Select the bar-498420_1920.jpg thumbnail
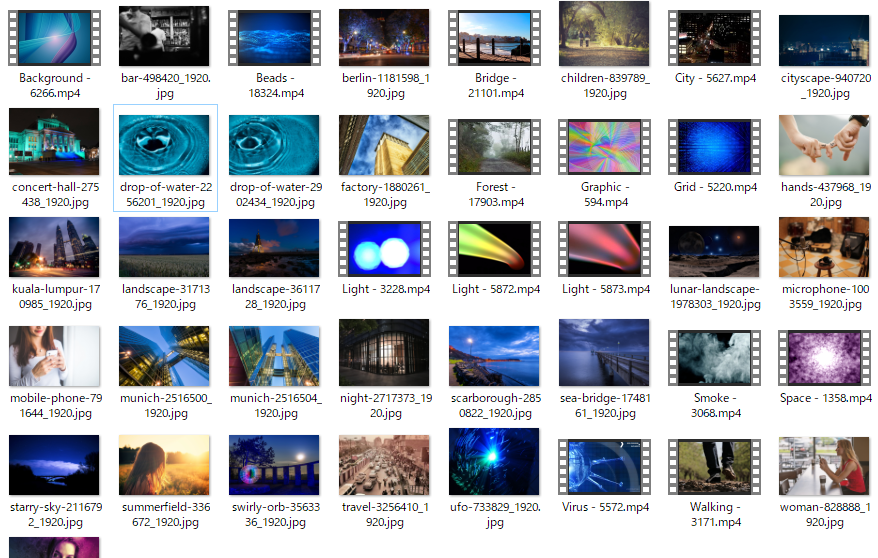Viewport: 878px width, 558px height. (164, 36)
